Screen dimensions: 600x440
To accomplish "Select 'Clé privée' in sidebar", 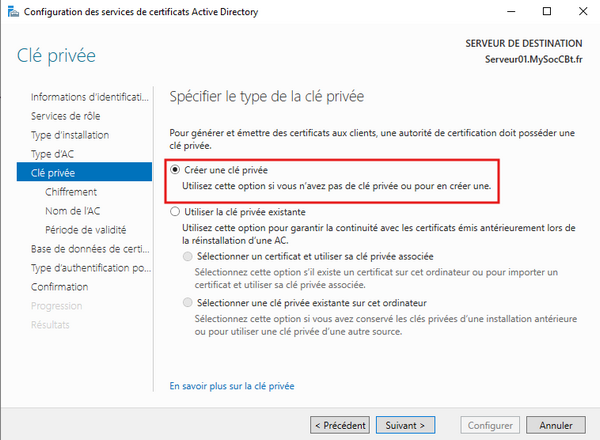I will [x=53, y=173].
